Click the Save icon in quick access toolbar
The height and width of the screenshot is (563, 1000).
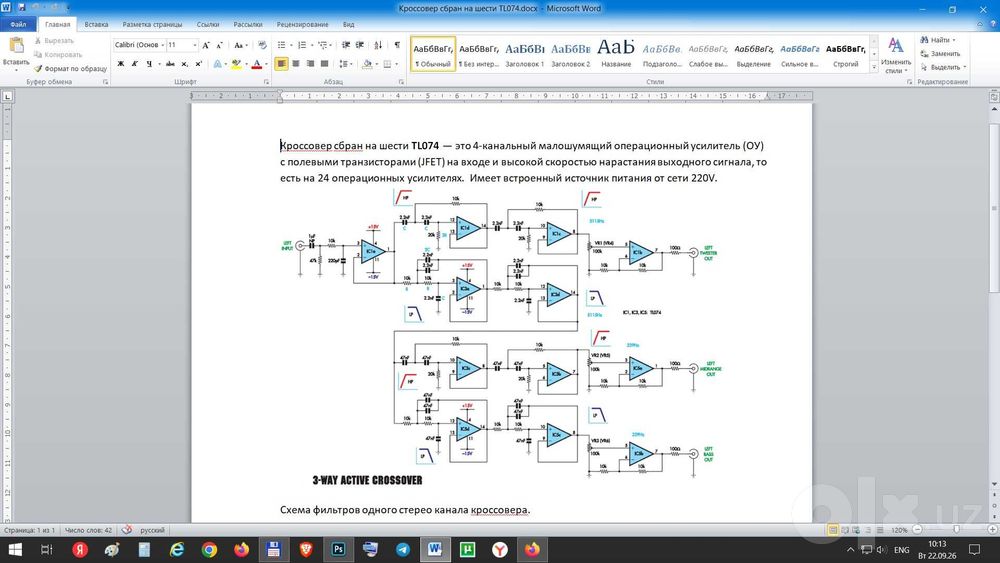click(x=21, y=8)
